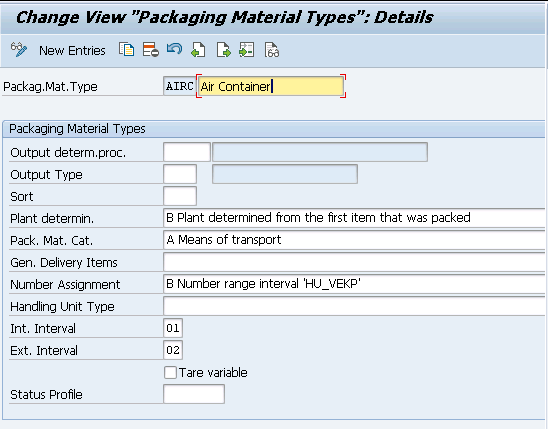The image size is (548, 429).
Task: Click the Display/Change toggle pencil icon
Action: 19,50
